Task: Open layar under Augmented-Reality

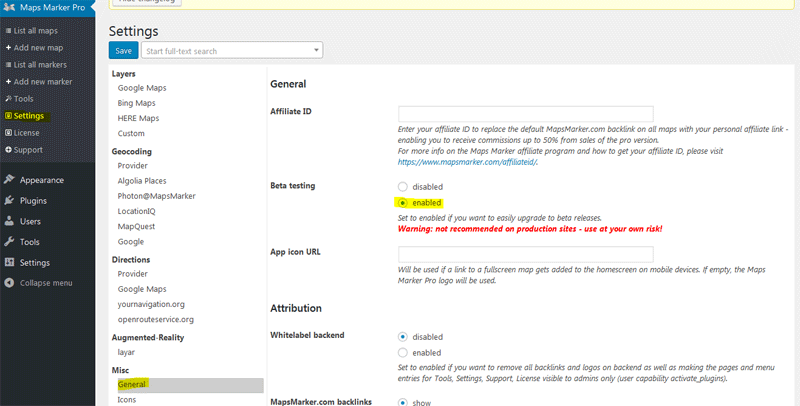Action: coord(126,352)
